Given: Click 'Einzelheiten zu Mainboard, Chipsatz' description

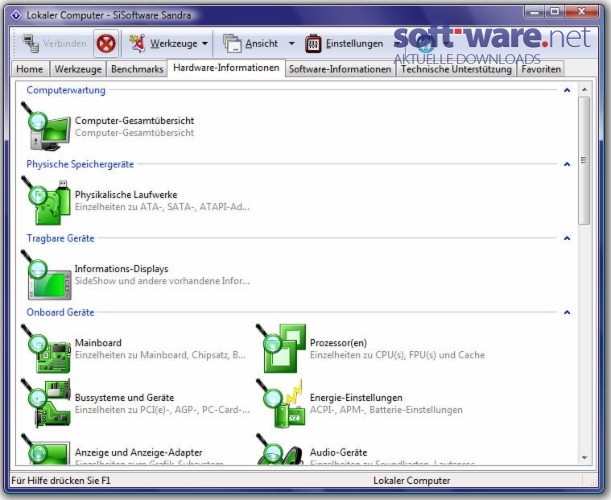Looking at the screenshot, I should pyautogui.click(x=160, y=355).
